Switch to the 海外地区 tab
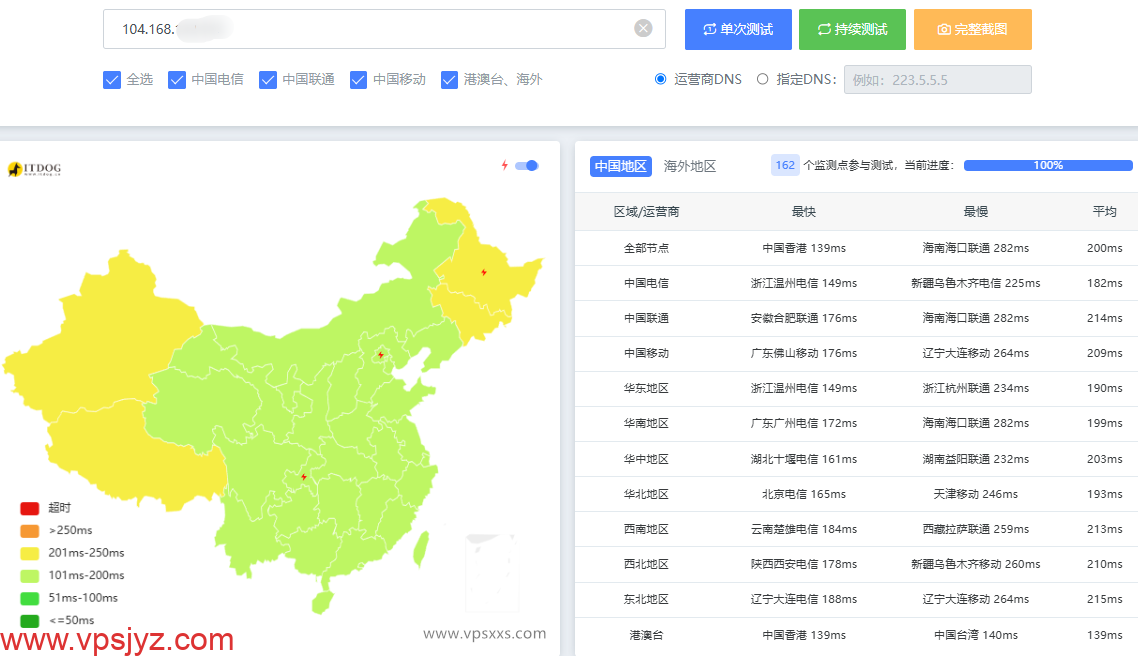Viewport: 1138px width, 656px height. click(x=690, y=166)
